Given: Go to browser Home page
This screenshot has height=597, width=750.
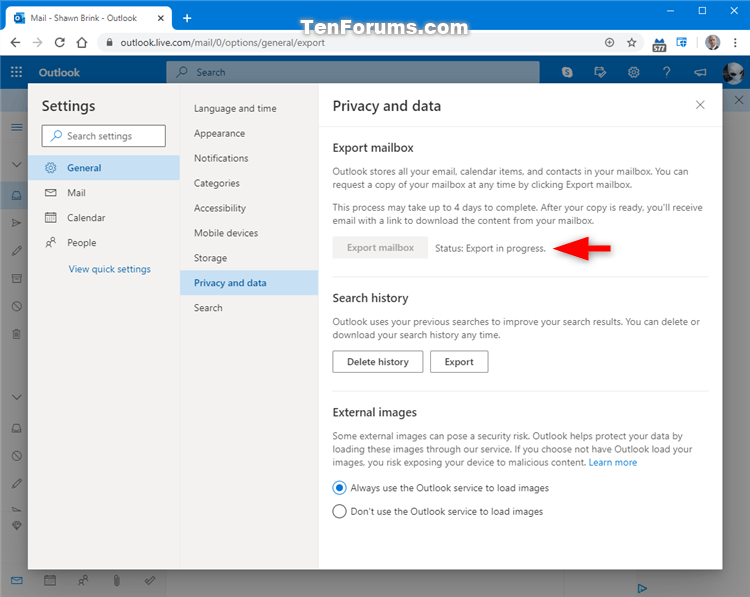Looking at the screenshot, I should point(82,43).
